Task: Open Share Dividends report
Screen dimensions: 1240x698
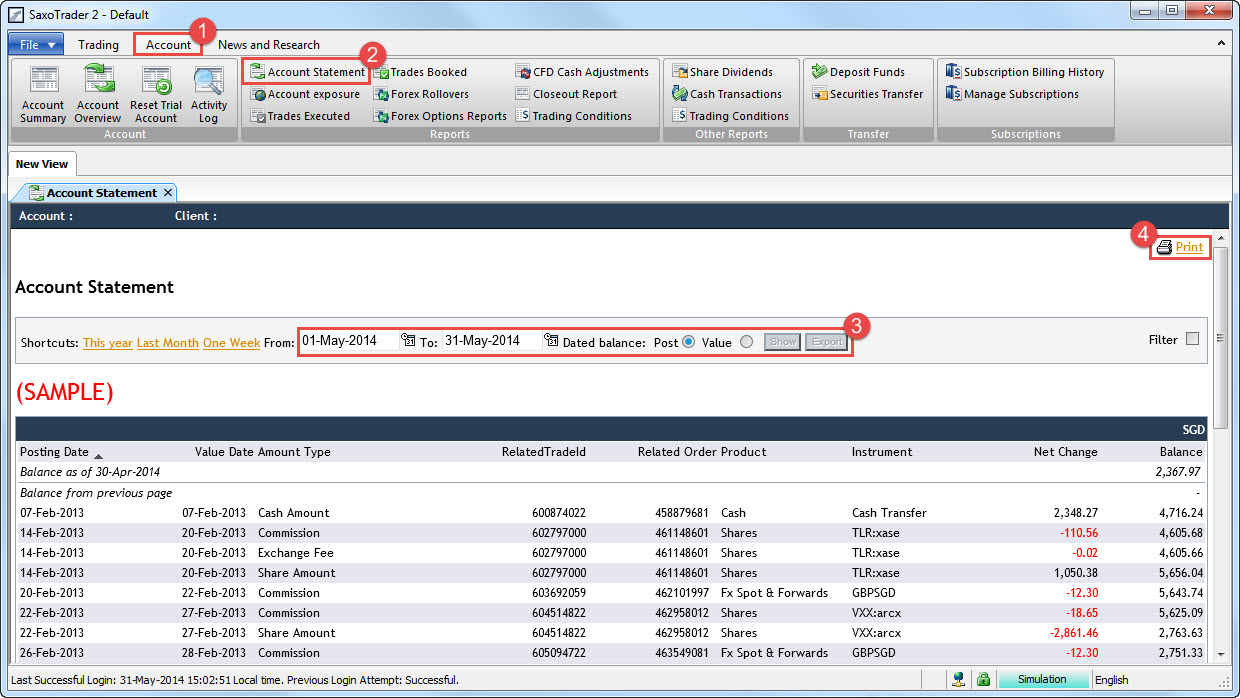Action: click(722, 72)
